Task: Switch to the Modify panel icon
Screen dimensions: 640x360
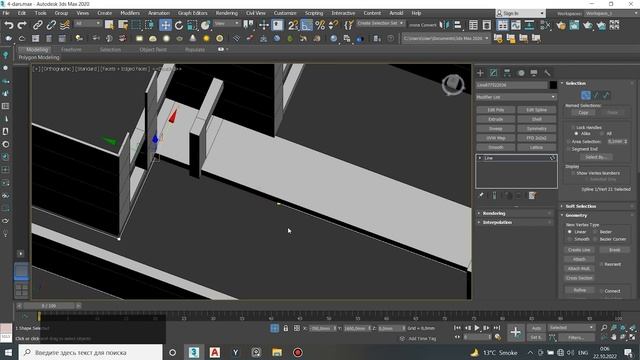Action: pyautogui.click(x=493, y=73)
